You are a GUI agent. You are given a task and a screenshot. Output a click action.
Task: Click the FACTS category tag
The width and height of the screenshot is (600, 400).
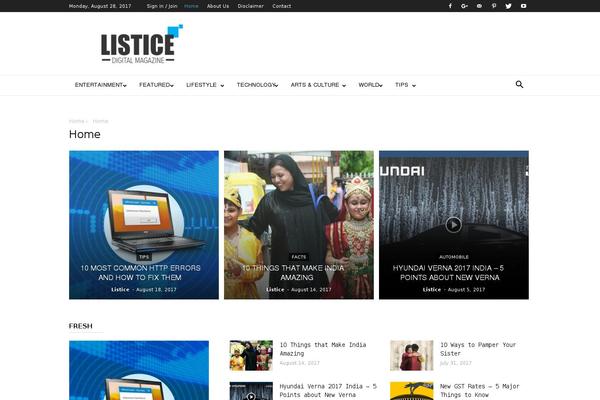(299, 257)
